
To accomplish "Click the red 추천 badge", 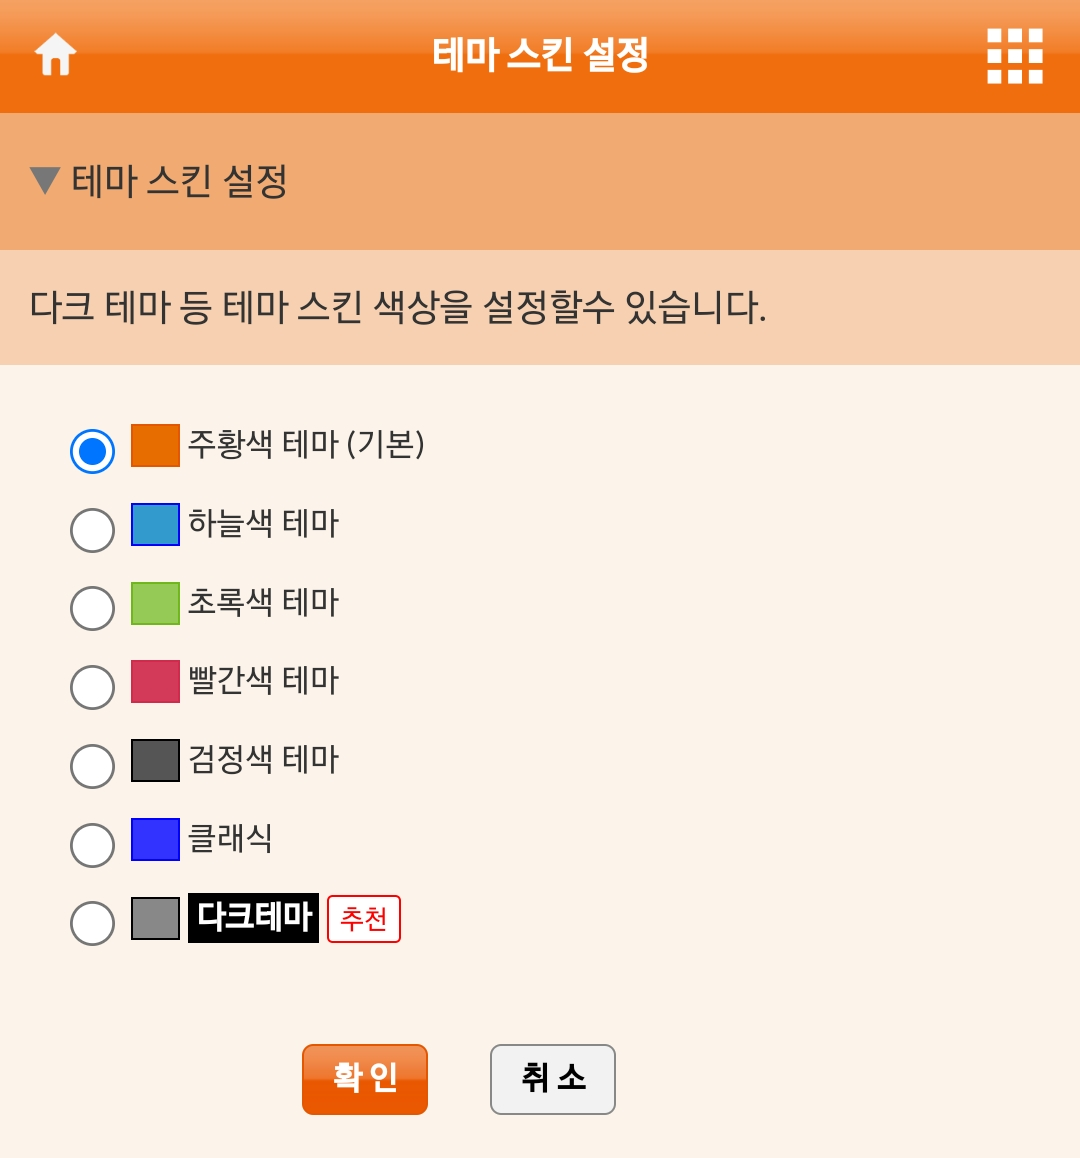I will [364, 919].
